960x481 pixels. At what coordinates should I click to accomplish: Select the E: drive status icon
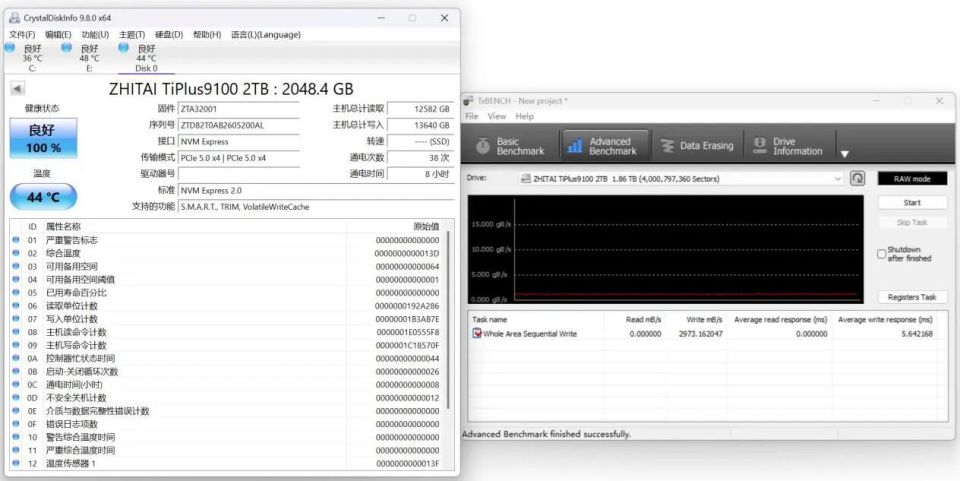(x=67, y=47)
